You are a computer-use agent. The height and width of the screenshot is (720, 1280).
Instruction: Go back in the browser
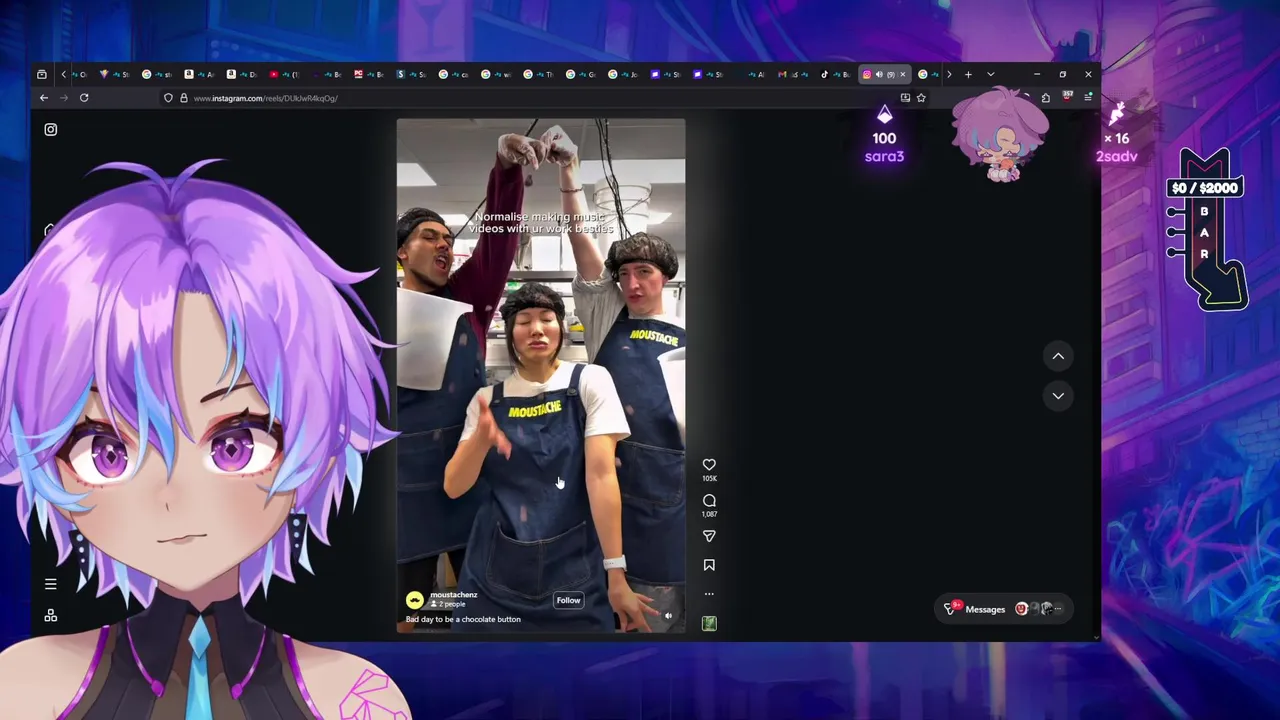pos(44,98)
